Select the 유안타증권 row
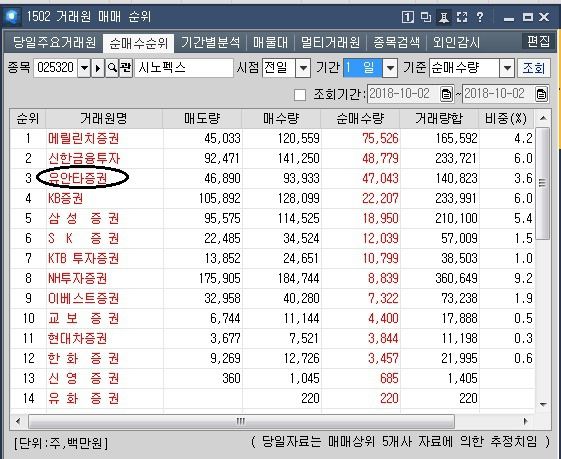561x459 pixels. [272, 179]
